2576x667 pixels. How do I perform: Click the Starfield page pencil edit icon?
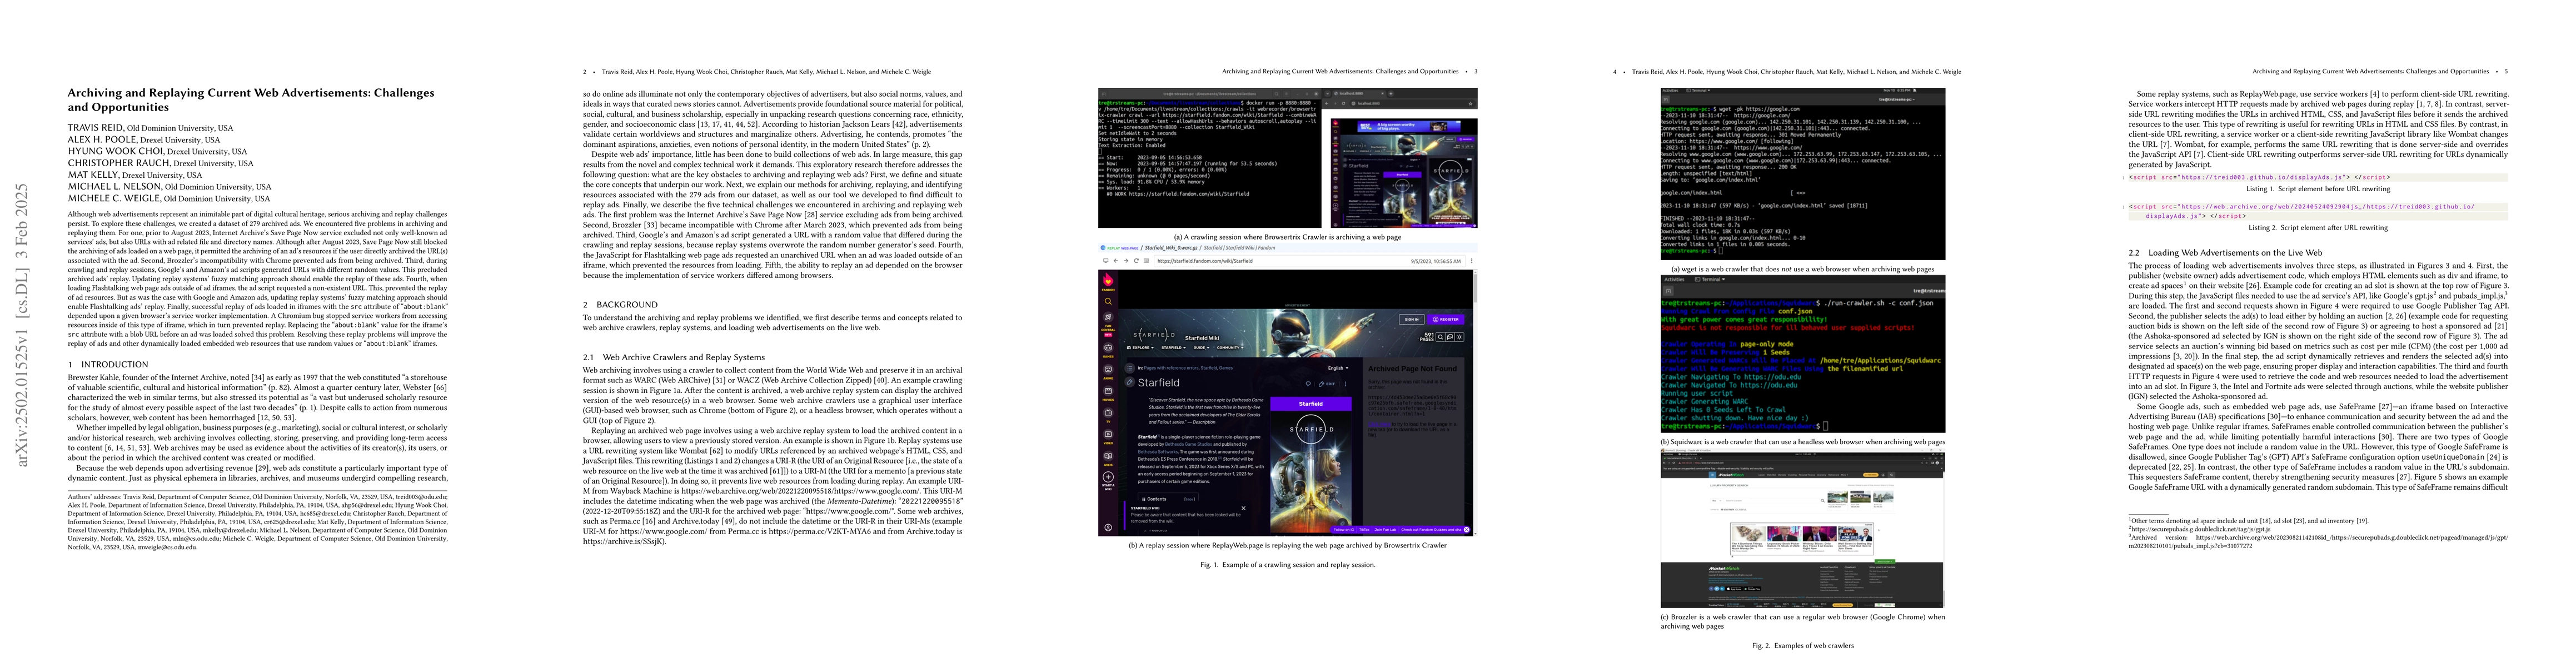click(1129, 382)
